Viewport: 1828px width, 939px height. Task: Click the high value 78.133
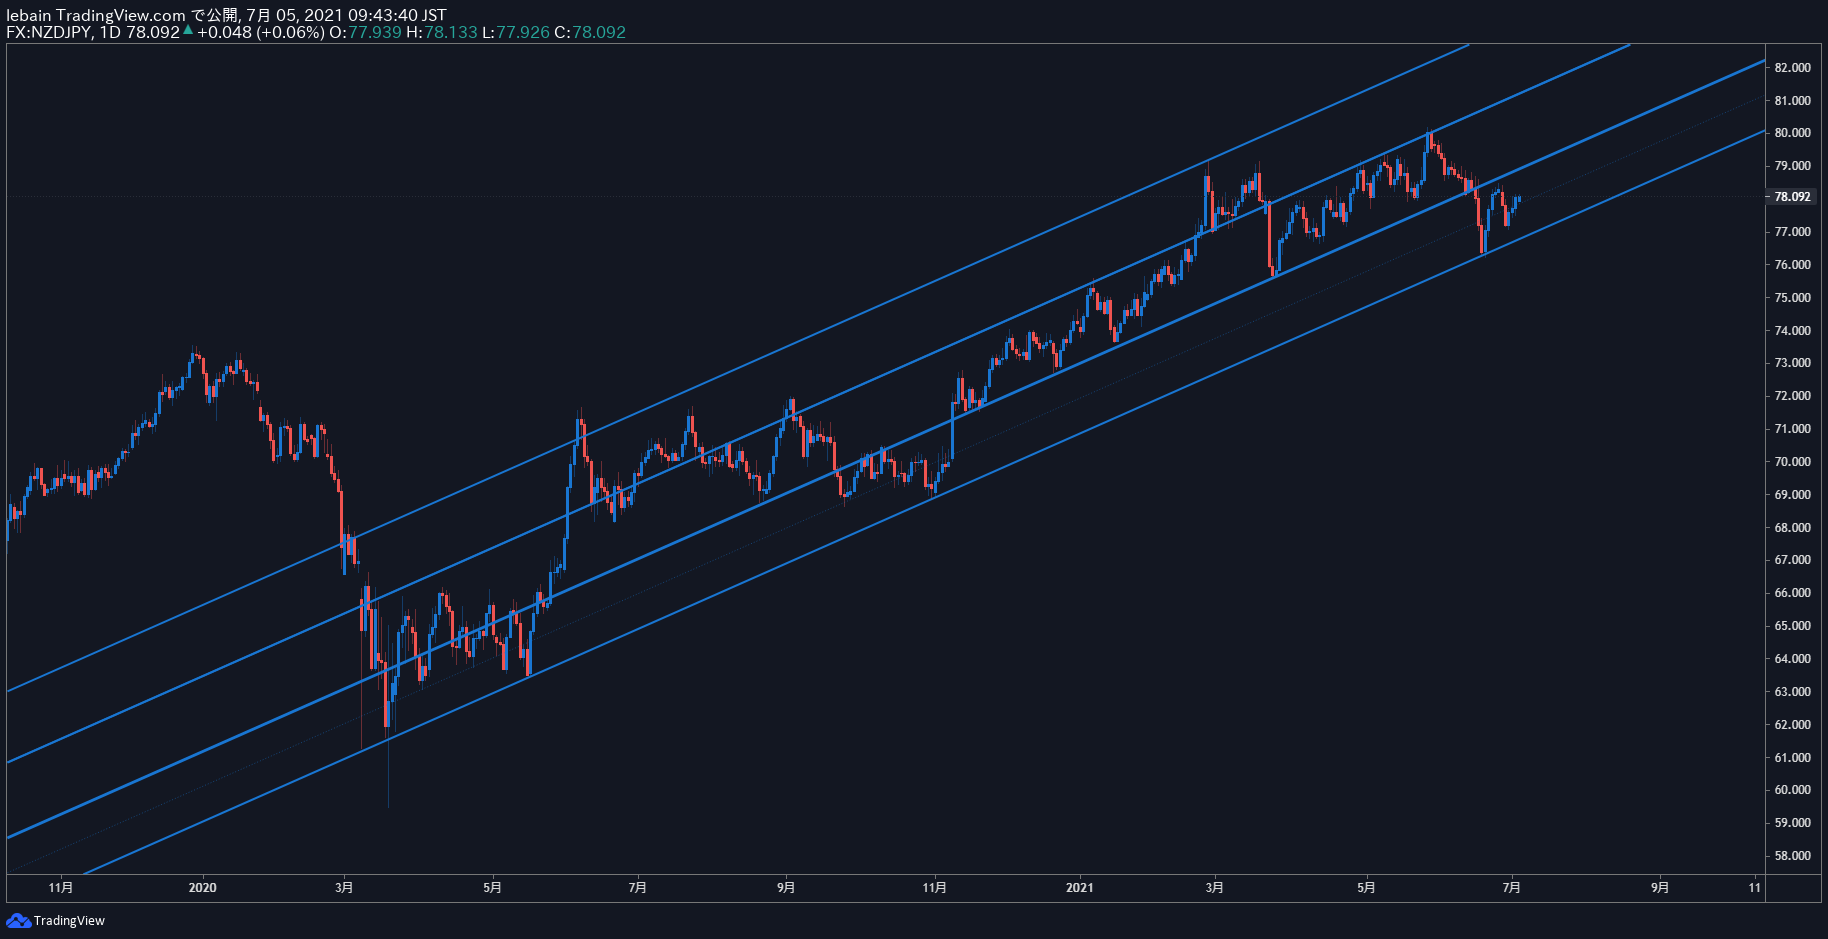(x=450, y=32)
